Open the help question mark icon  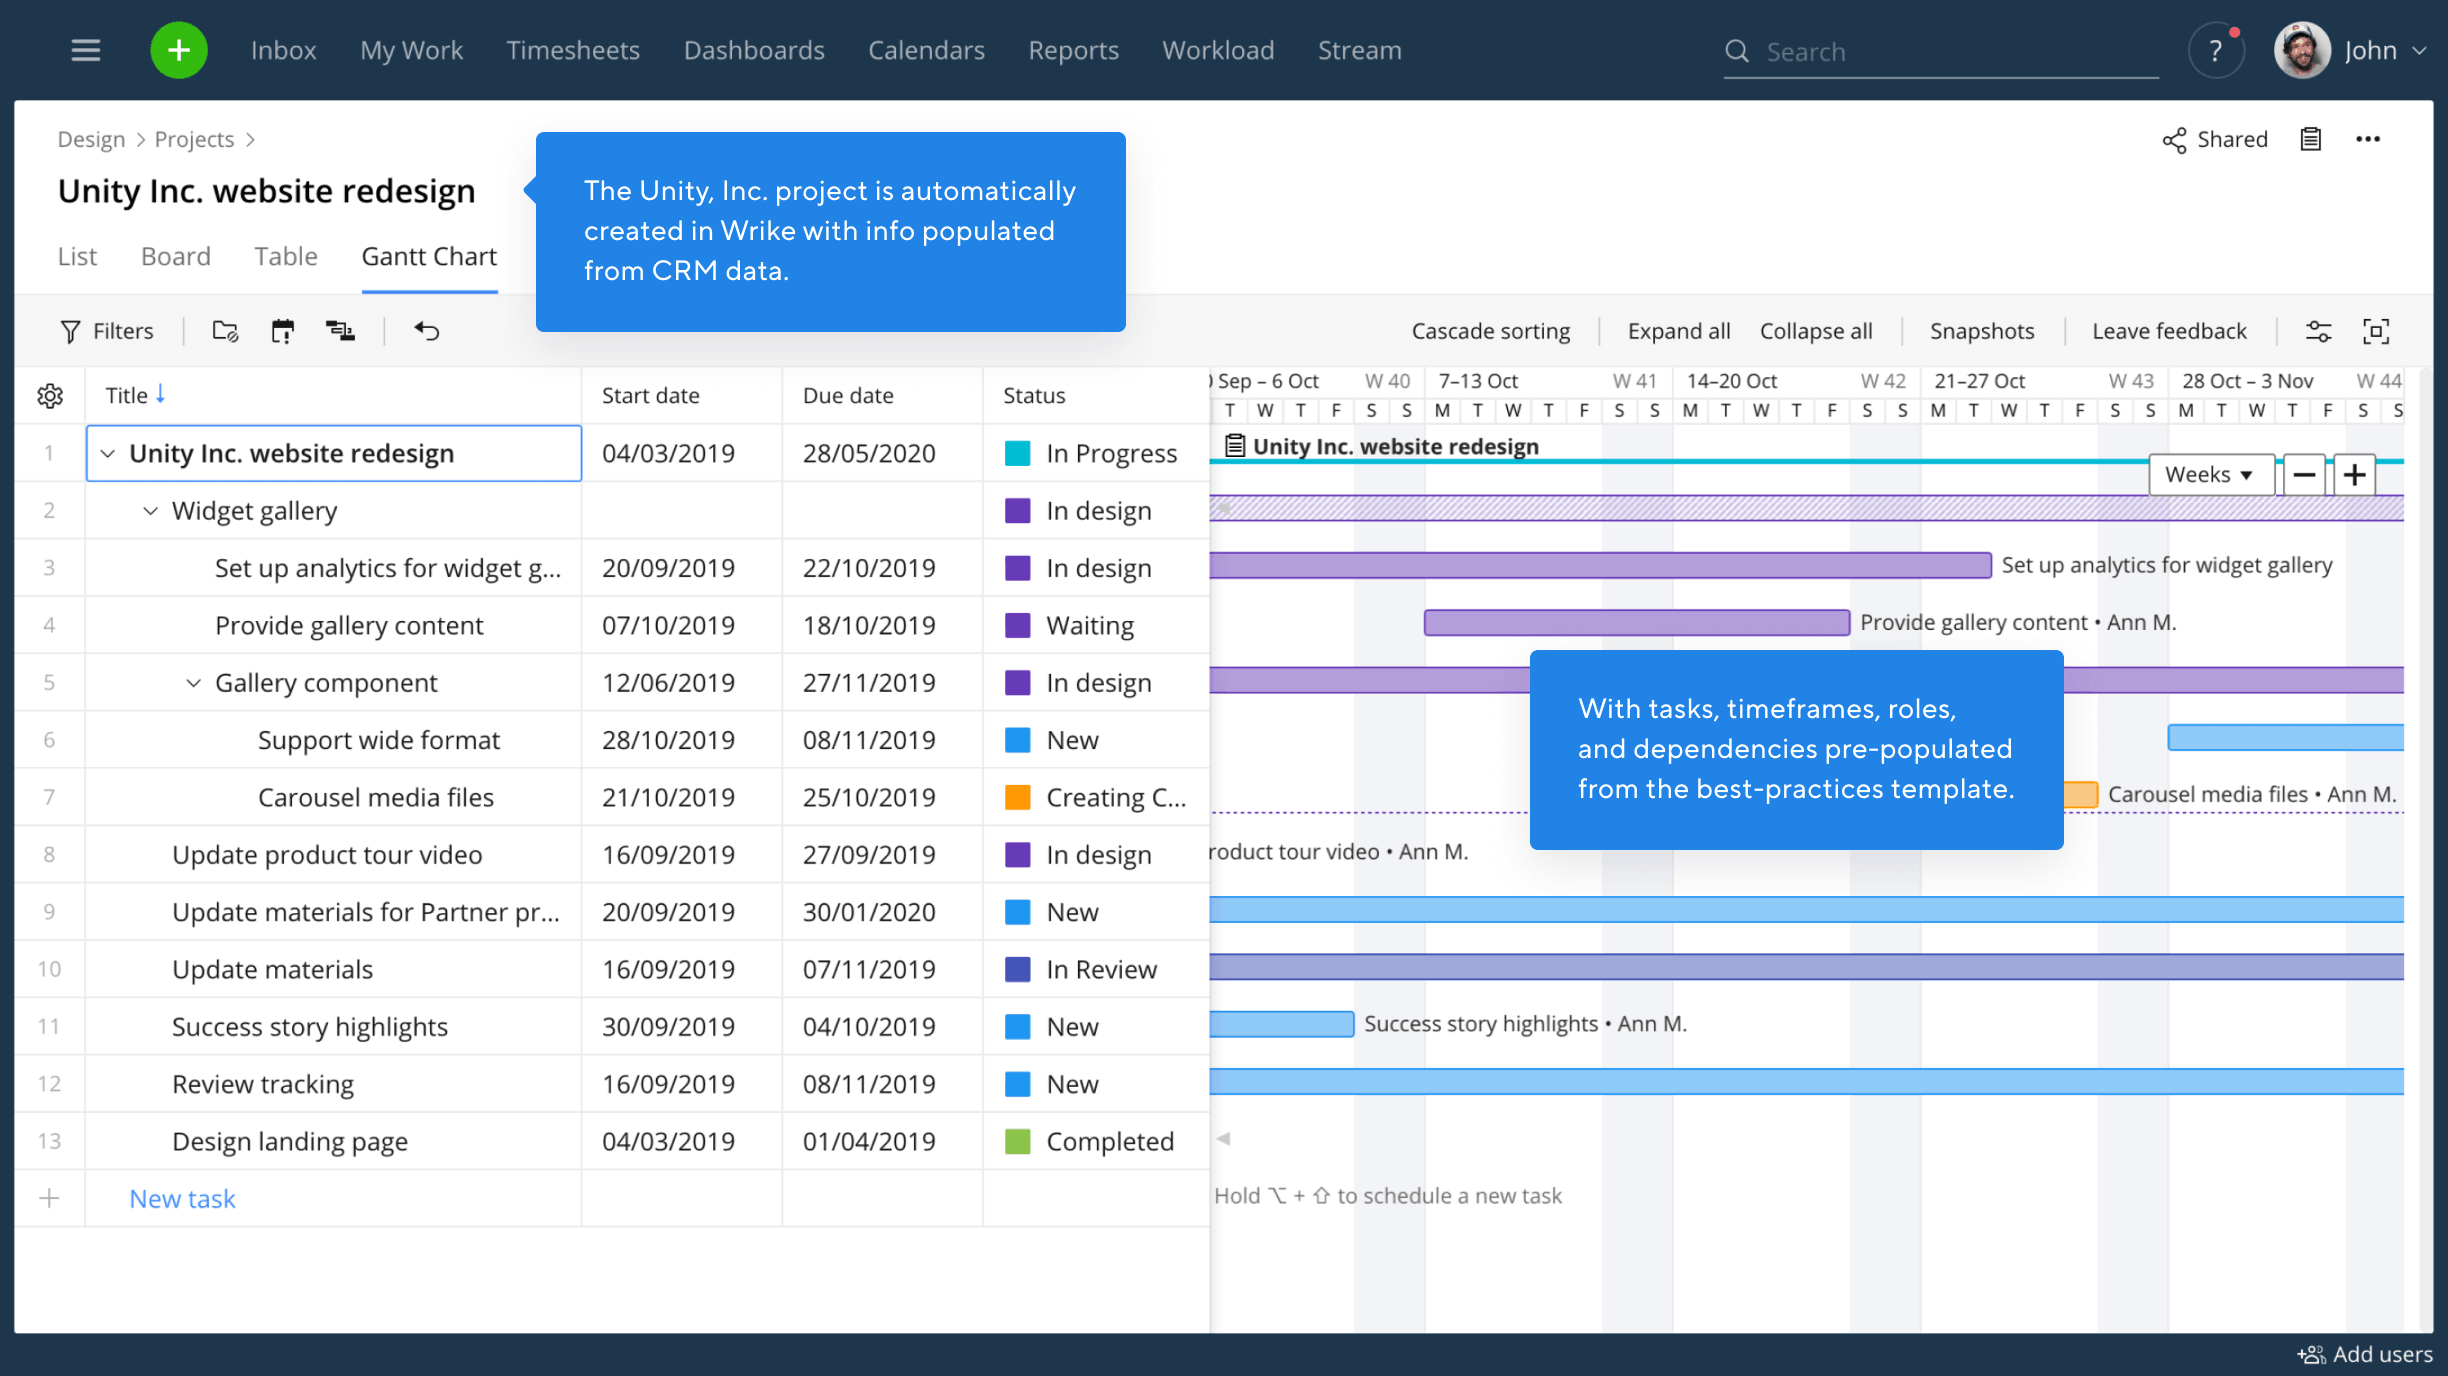2216,51
